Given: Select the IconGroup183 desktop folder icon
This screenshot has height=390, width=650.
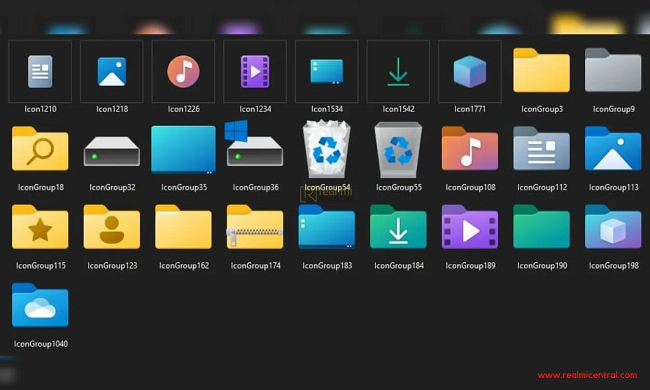Looking at the screenshot, I should pos(327,227).
